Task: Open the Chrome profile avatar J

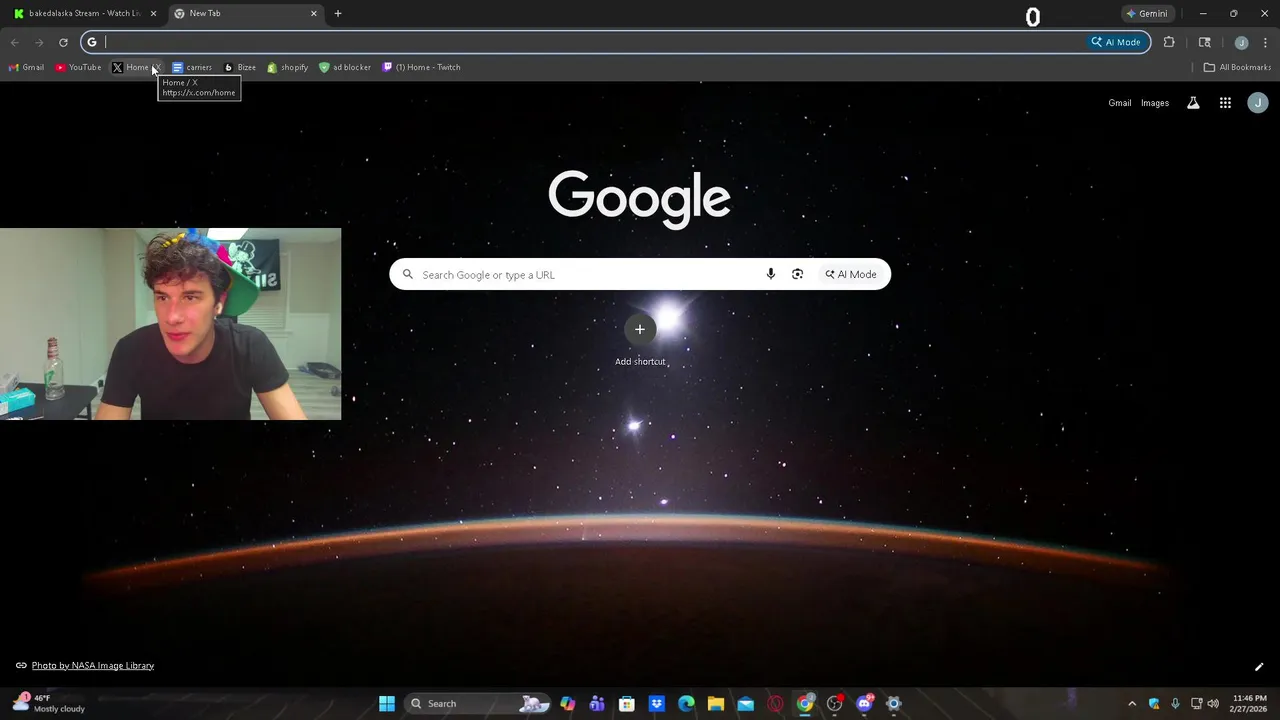Action: coord(1241,42)
